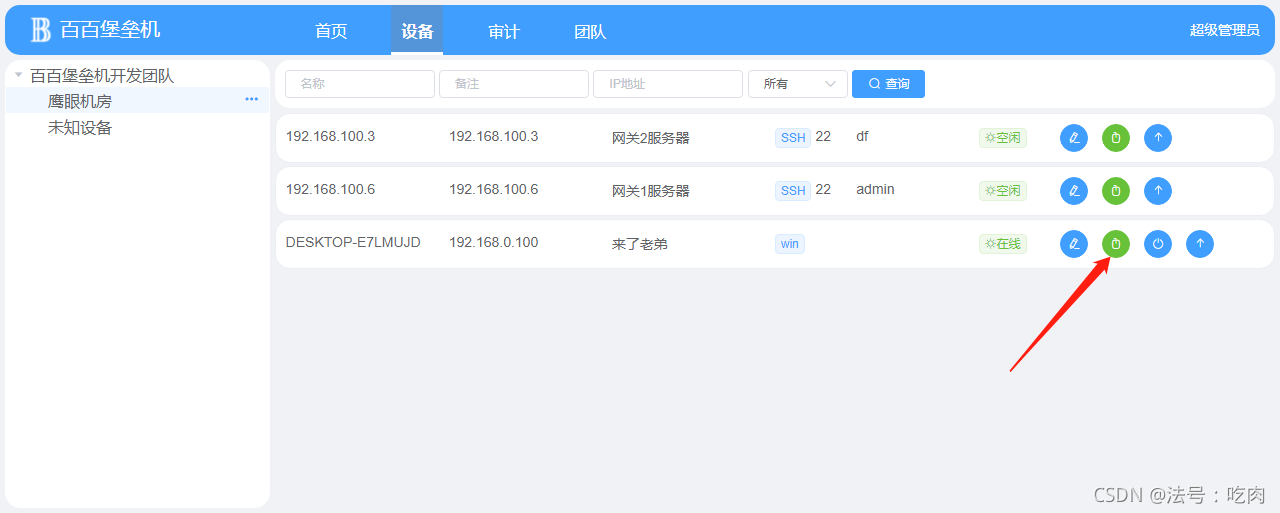Go to the 首页 tab
The width and height of the screenshot is (1280, 513).
click(x=331, y=31)
